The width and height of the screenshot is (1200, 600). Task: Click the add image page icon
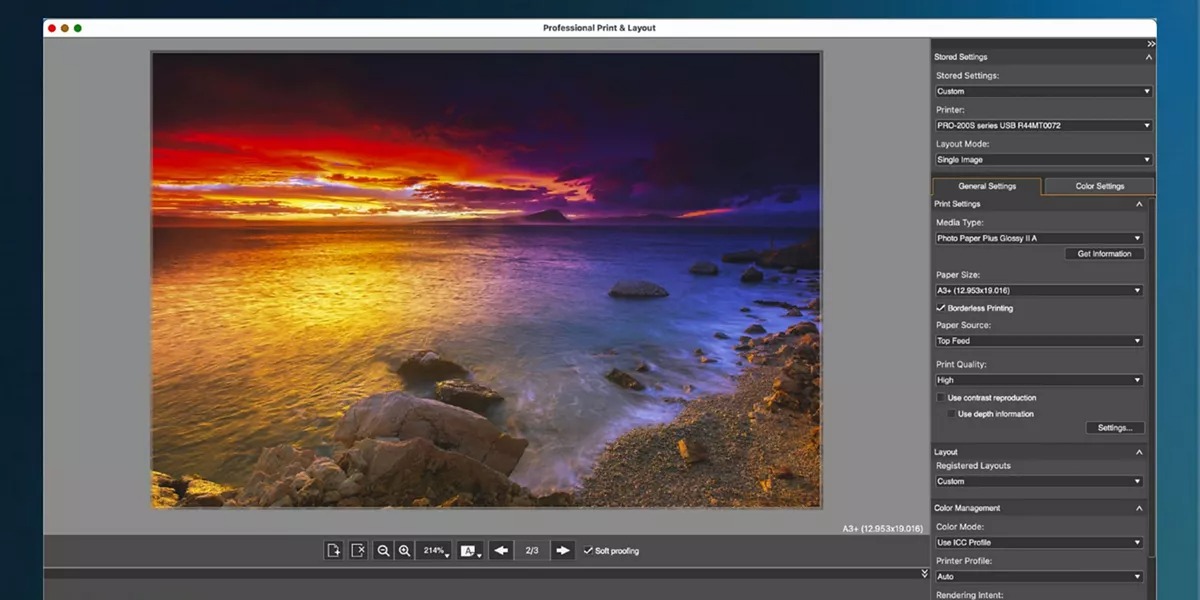pos(334,550)
